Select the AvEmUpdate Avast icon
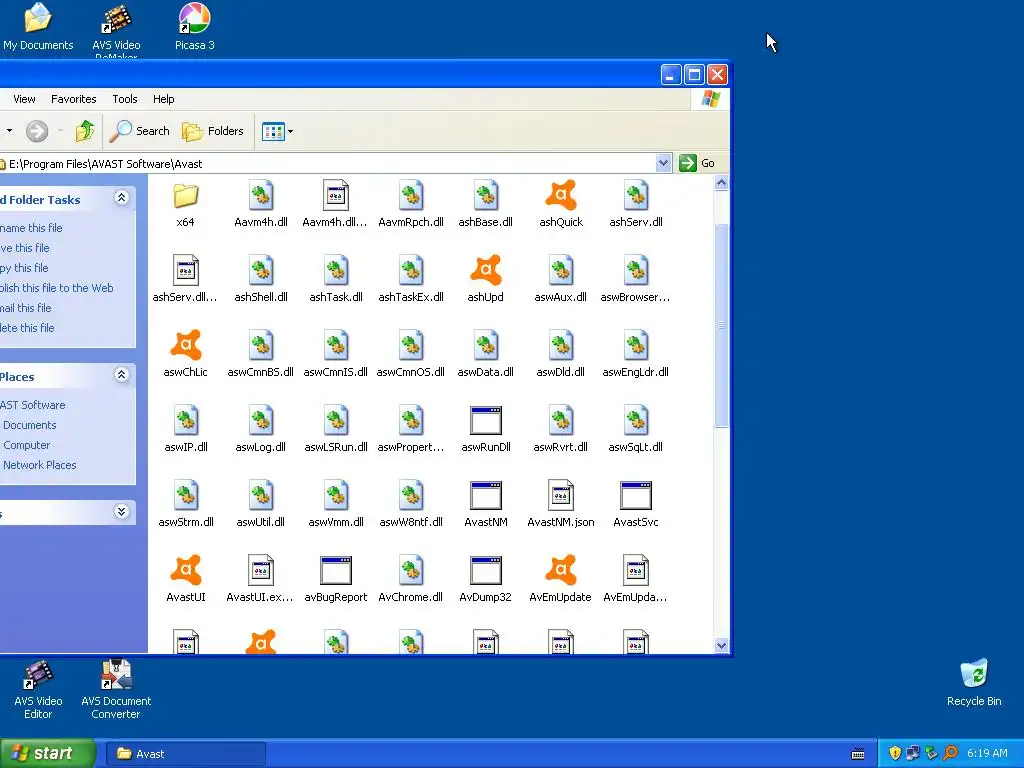Image resolution: width=1024 pixels, height=768 pixels. pyautogui.click(x=561, y=571)
